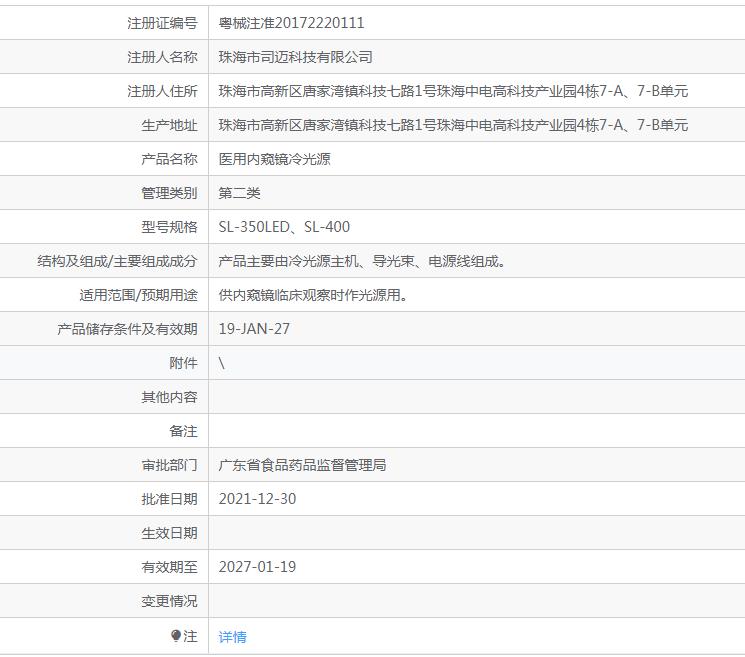Screen dimensions: 745x657
Task: Select model value SL-350LED、SL-400
Action: point(284,227)
